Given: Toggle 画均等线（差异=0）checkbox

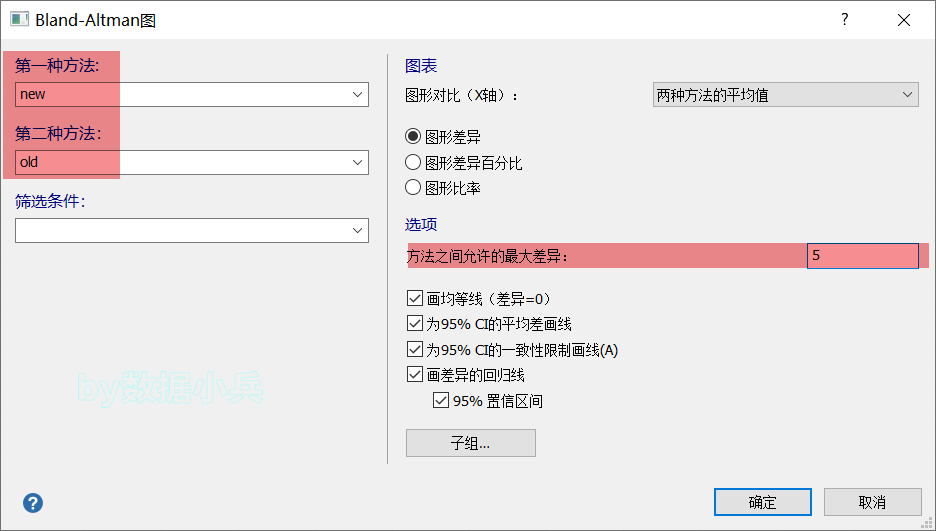Looking at the screenshot, I should [415, 298].
